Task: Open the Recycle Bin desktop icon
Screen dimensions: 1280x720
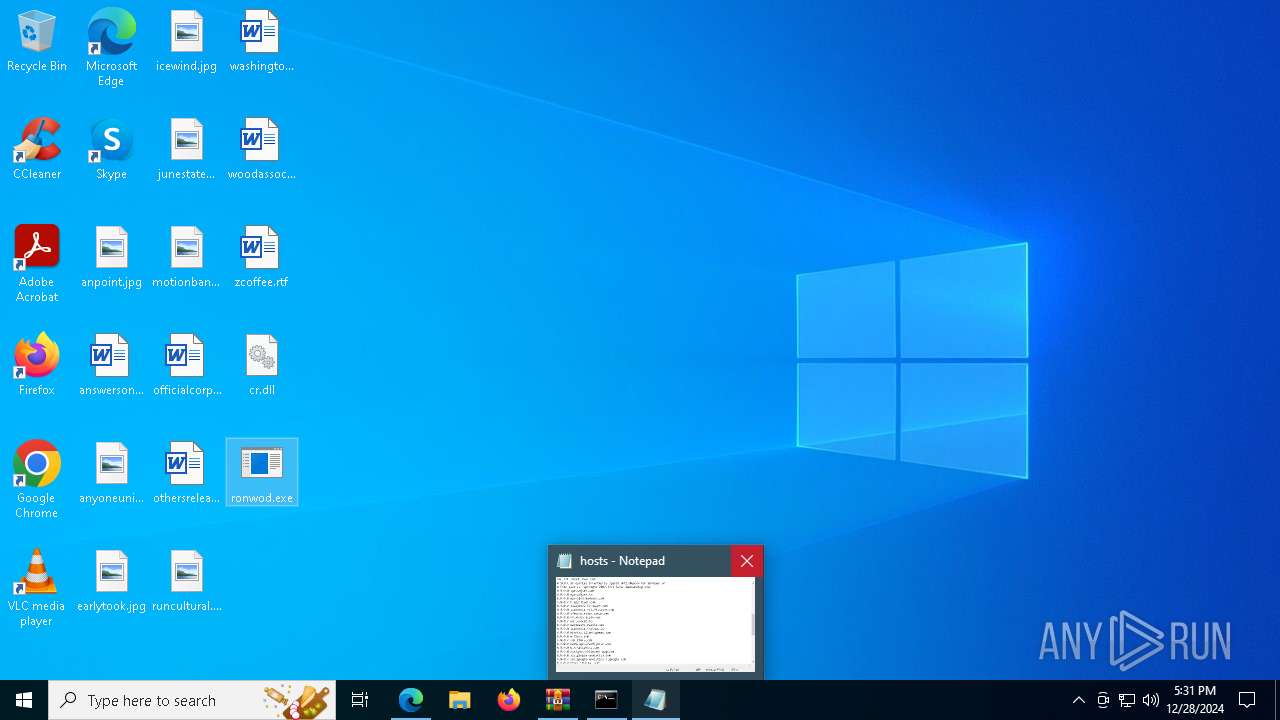Action: pyautogui.click(x=37, y=42)
